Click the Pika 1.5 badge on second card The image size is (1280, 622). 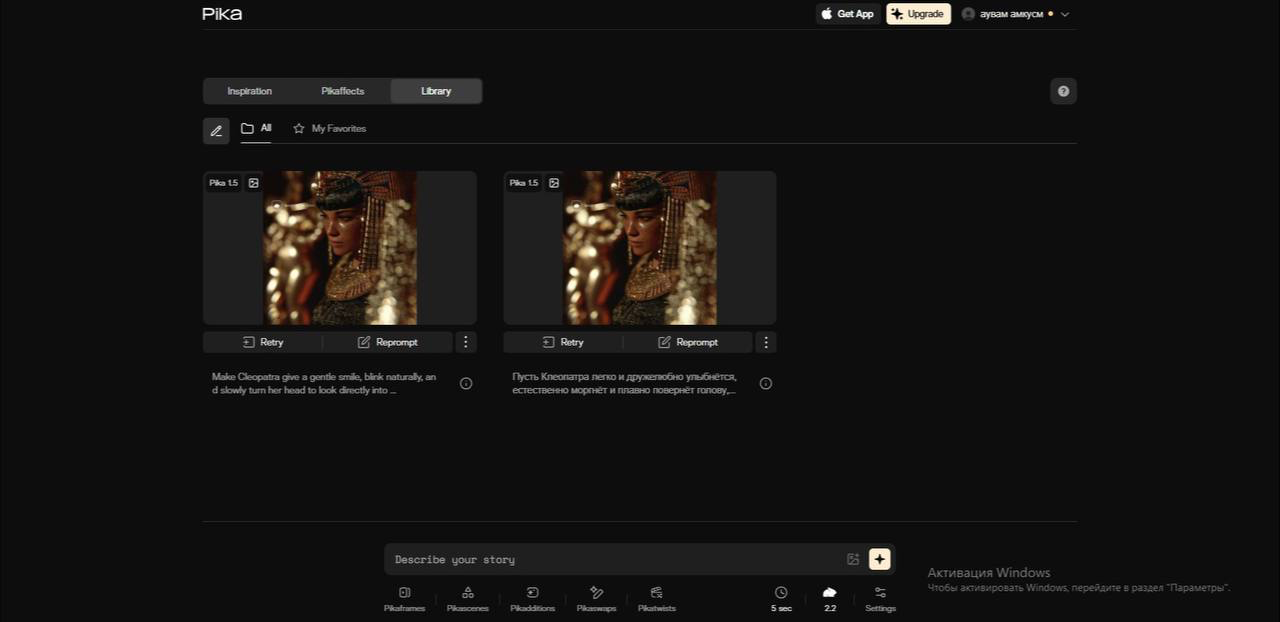coord(524,183)
